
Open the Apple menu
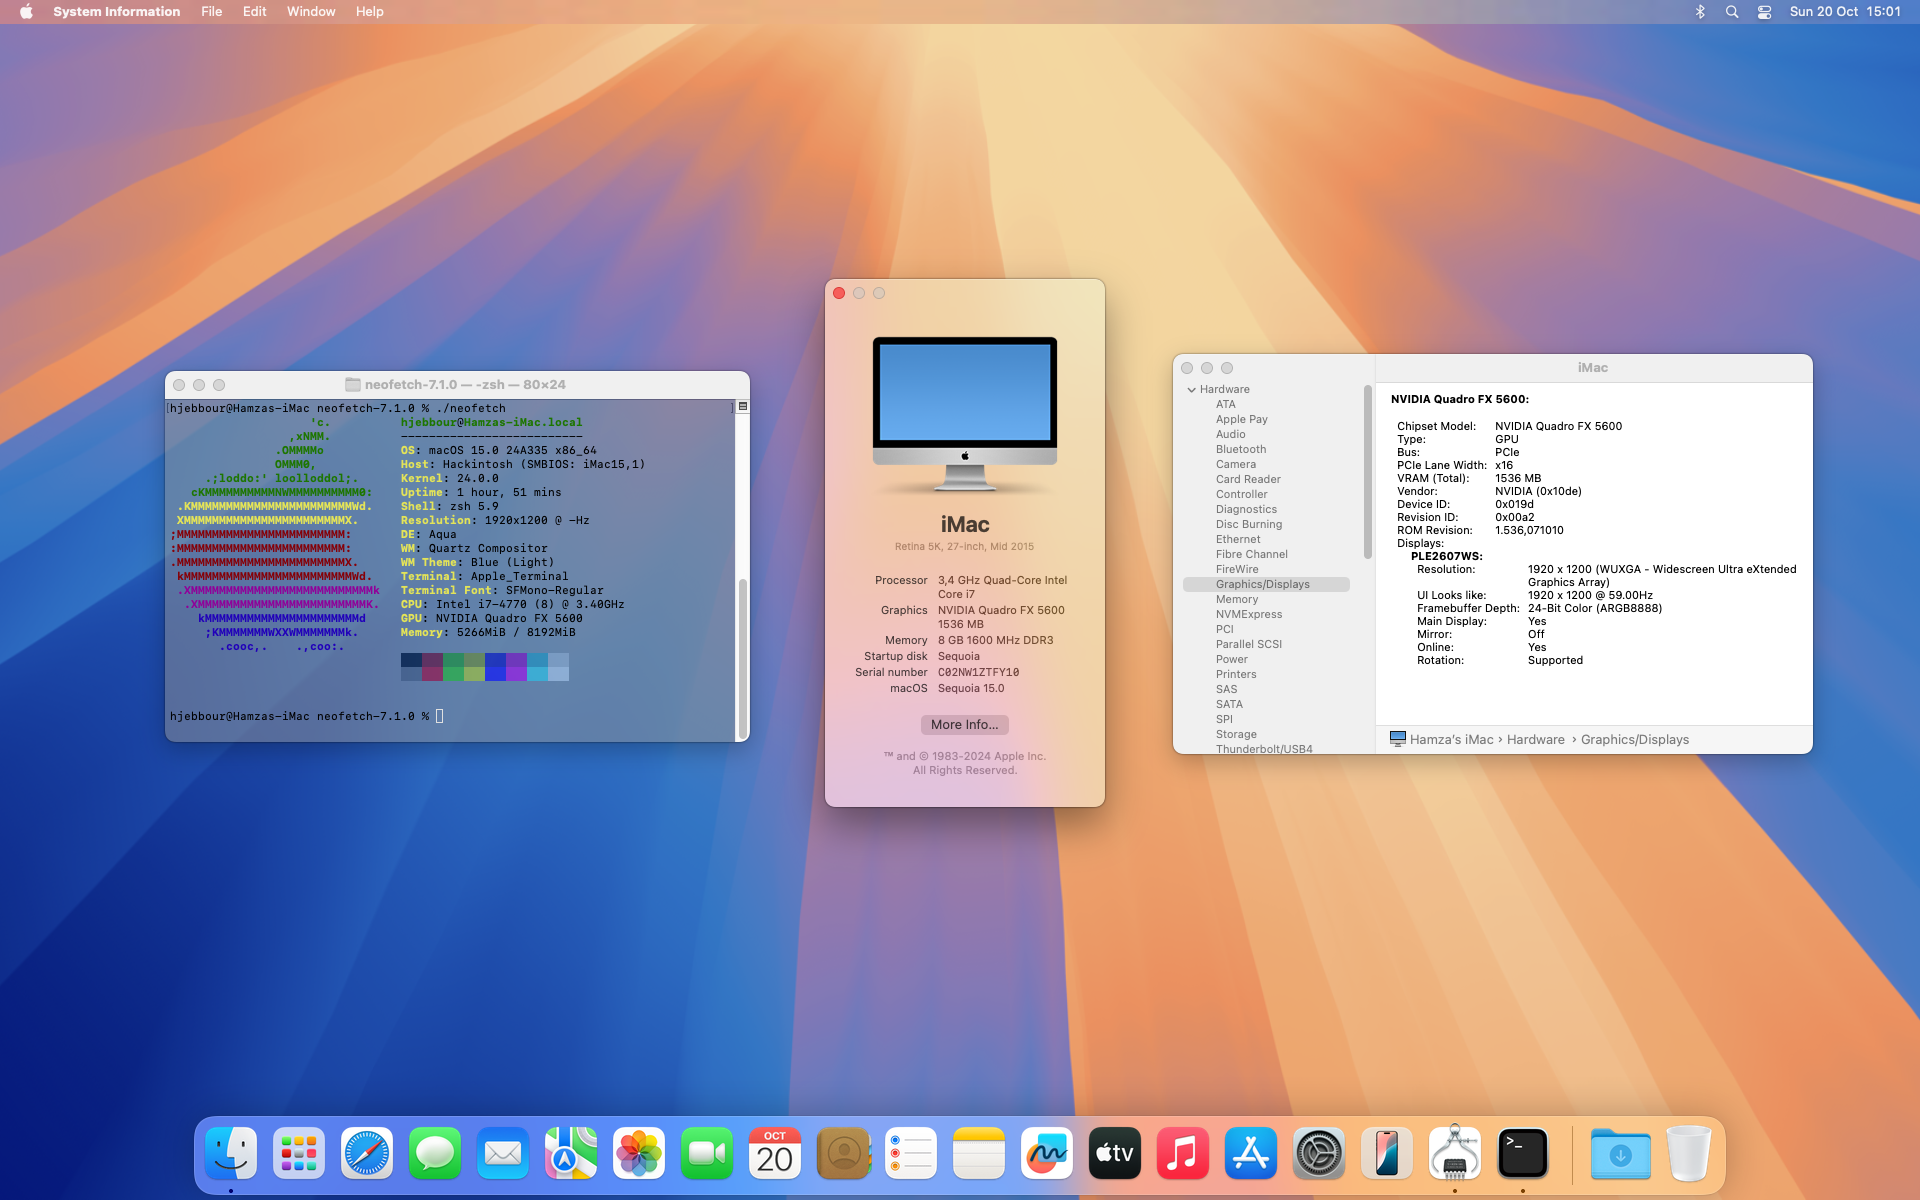click(26, 12)
